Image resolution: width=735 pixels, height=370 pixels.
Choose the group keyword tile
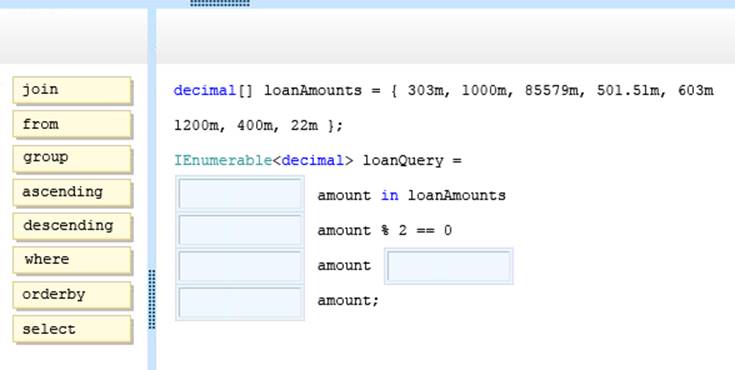[x=72, y=158]
